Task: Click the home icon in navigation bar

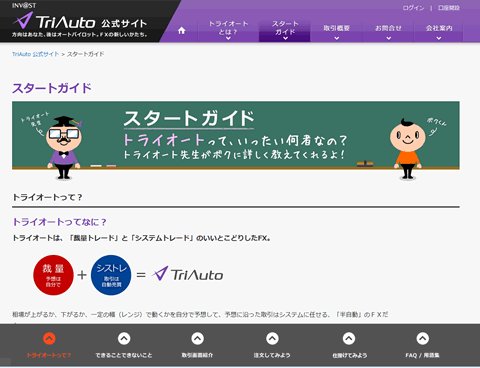Action: pyautogui.click(x=181, y=31)
